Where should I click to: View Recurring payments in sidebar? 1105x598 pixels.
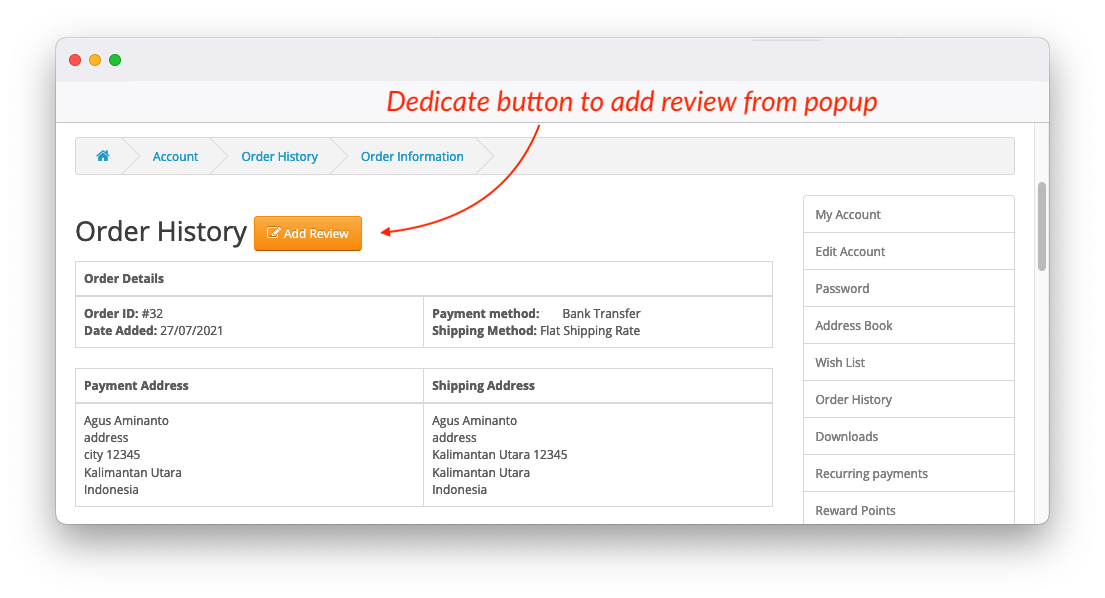point(871,473)
